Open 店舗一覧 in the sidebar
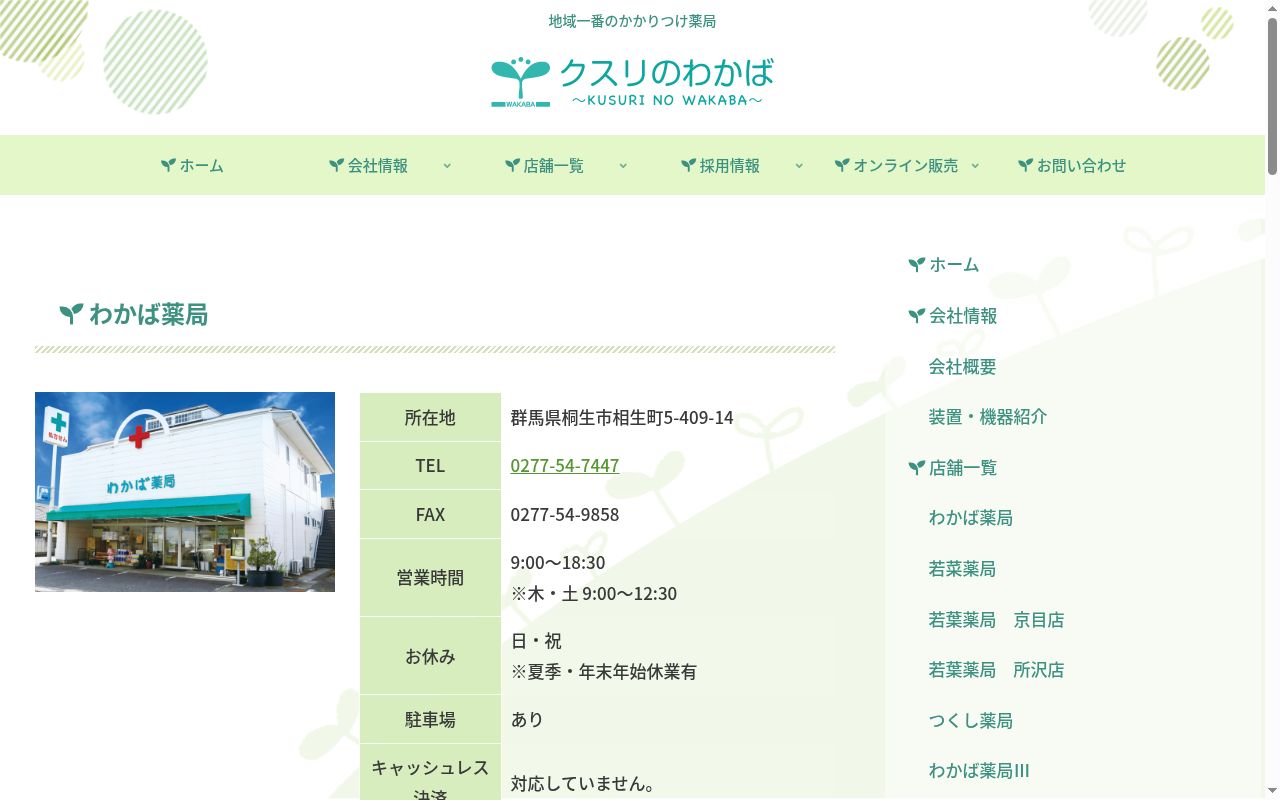1280x800 pixels. click(x=963, y=467)
